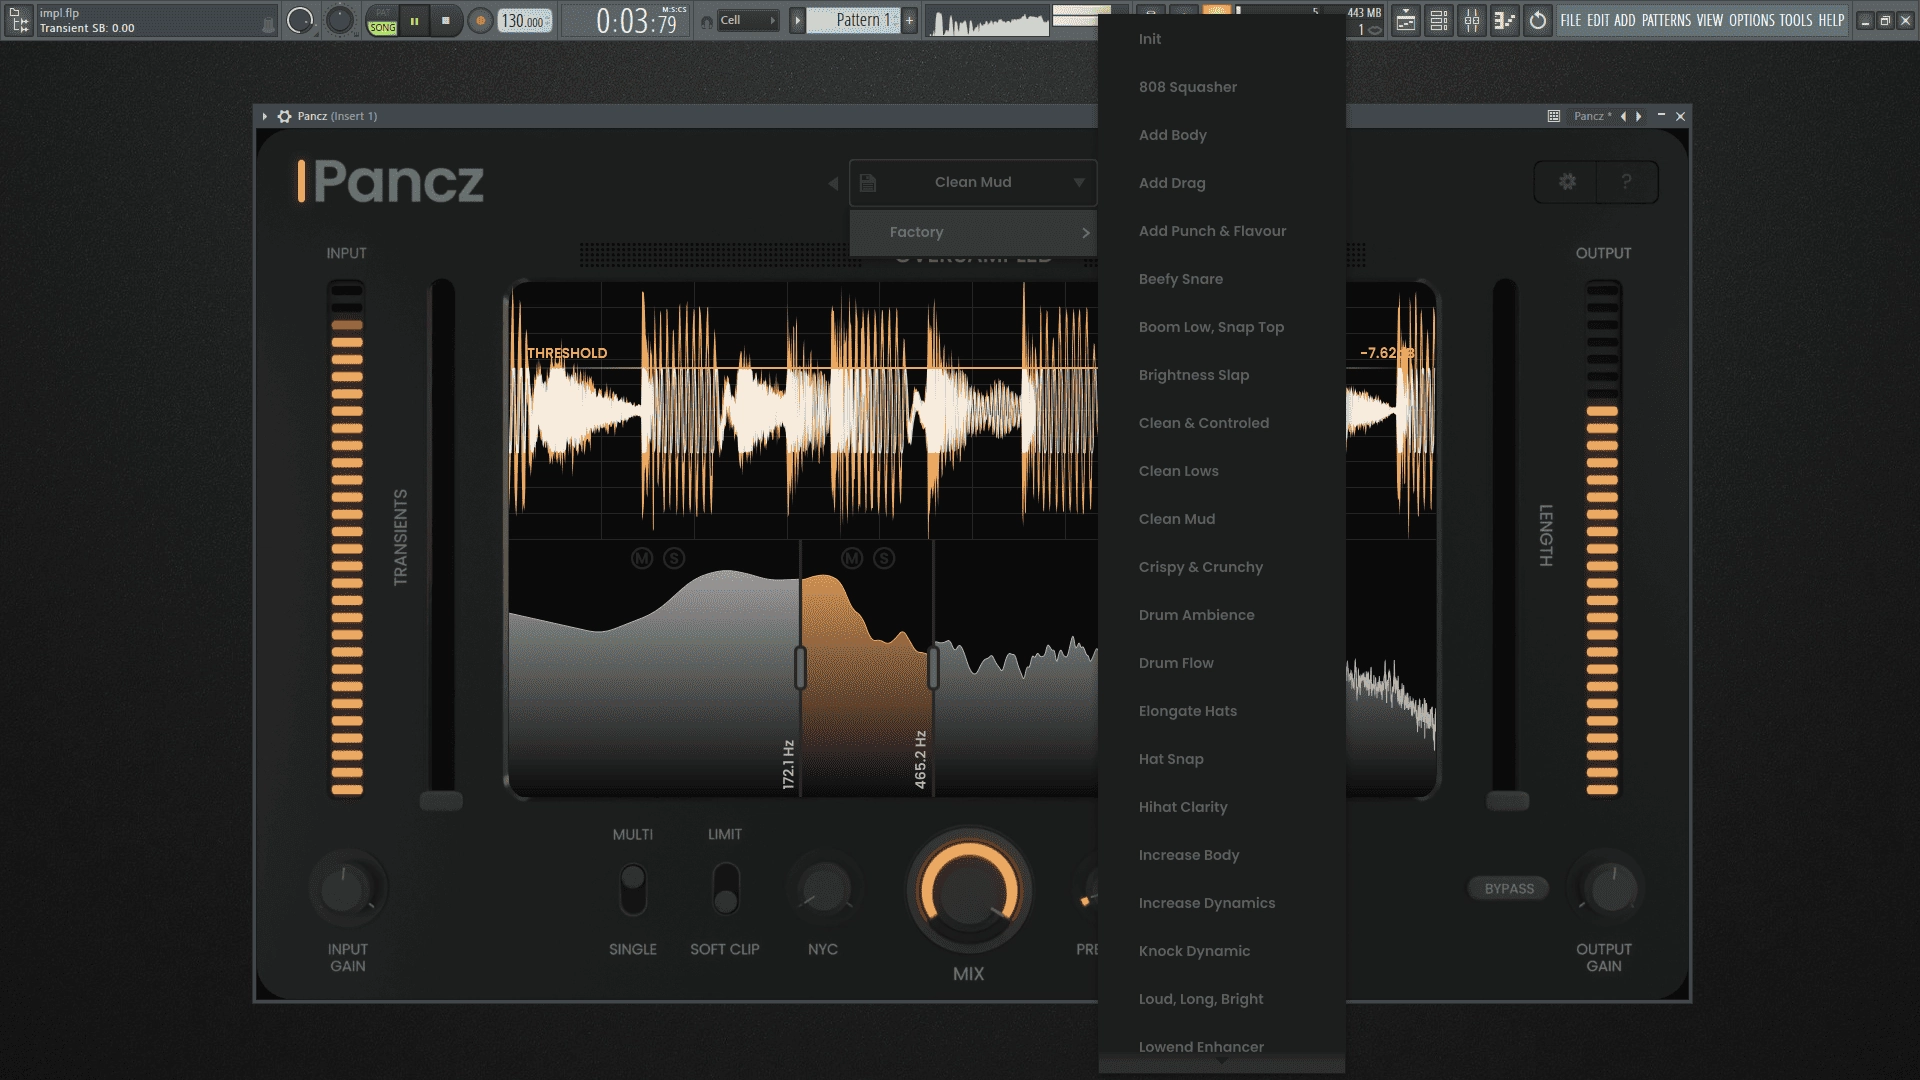
Task: Click the 130.000 tempo field
Action: click(x=525, y=21)
